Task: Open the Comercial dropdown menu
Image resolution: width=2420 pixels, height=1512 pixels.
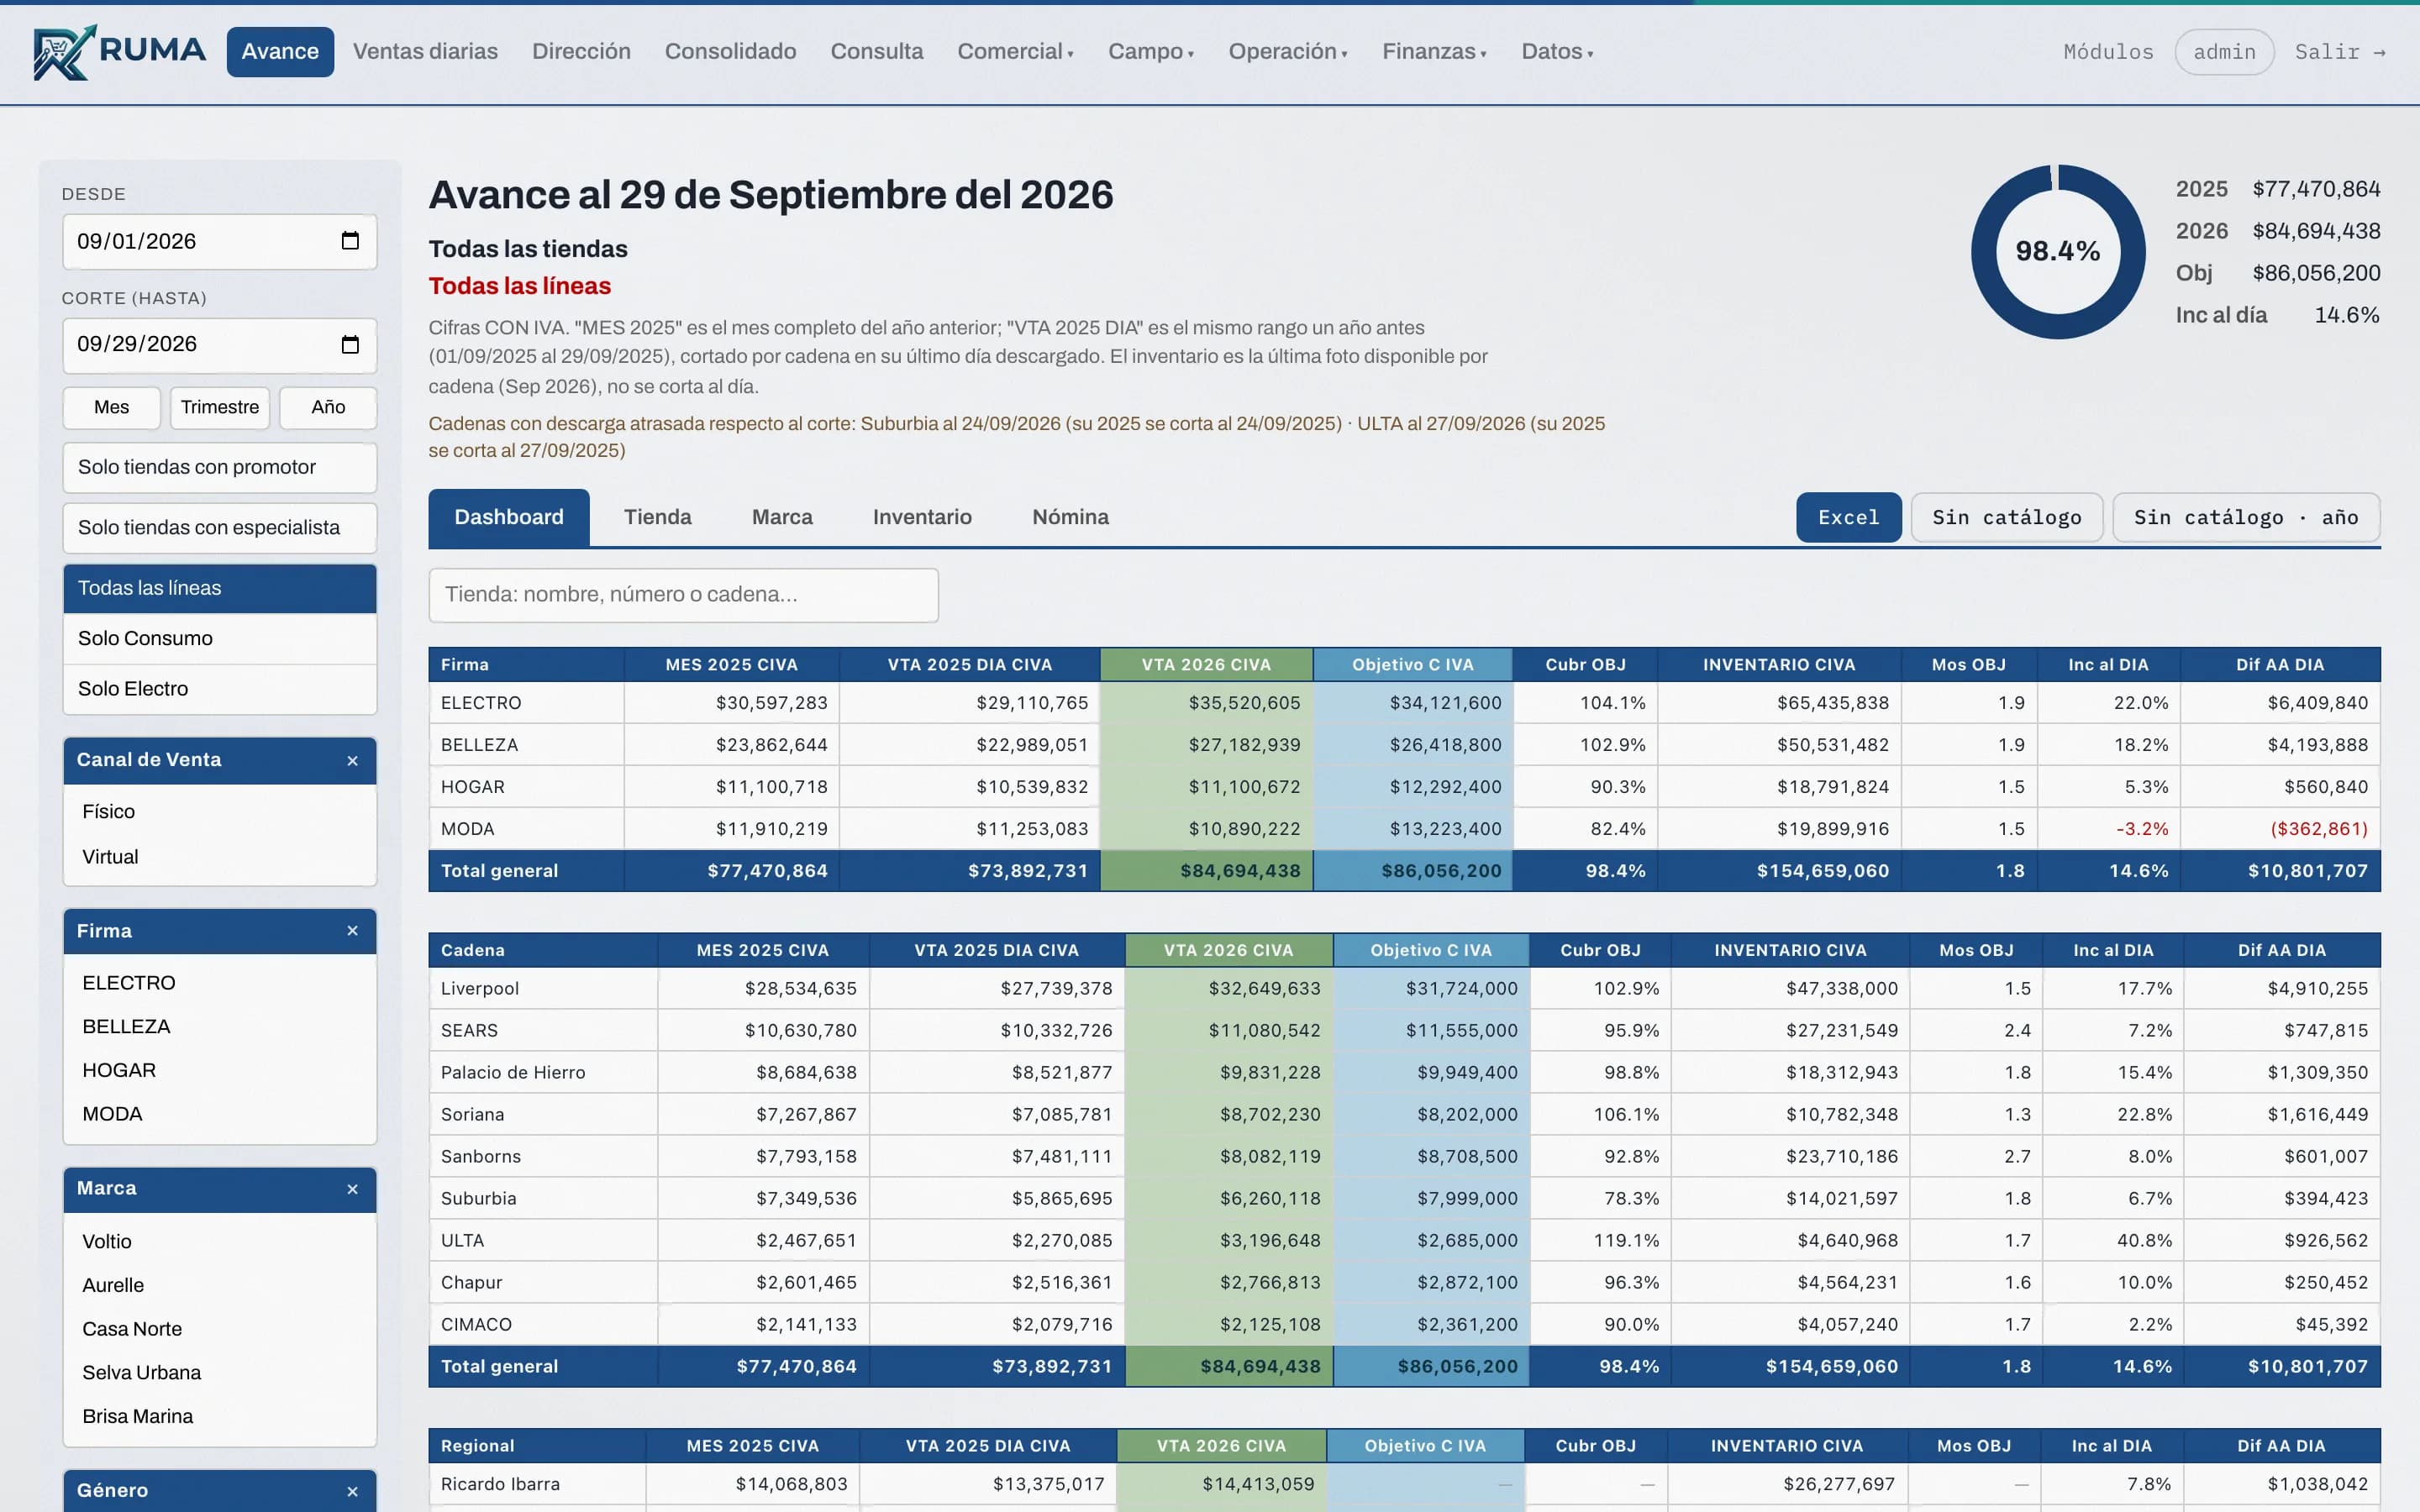Action: pos(1015,52)
